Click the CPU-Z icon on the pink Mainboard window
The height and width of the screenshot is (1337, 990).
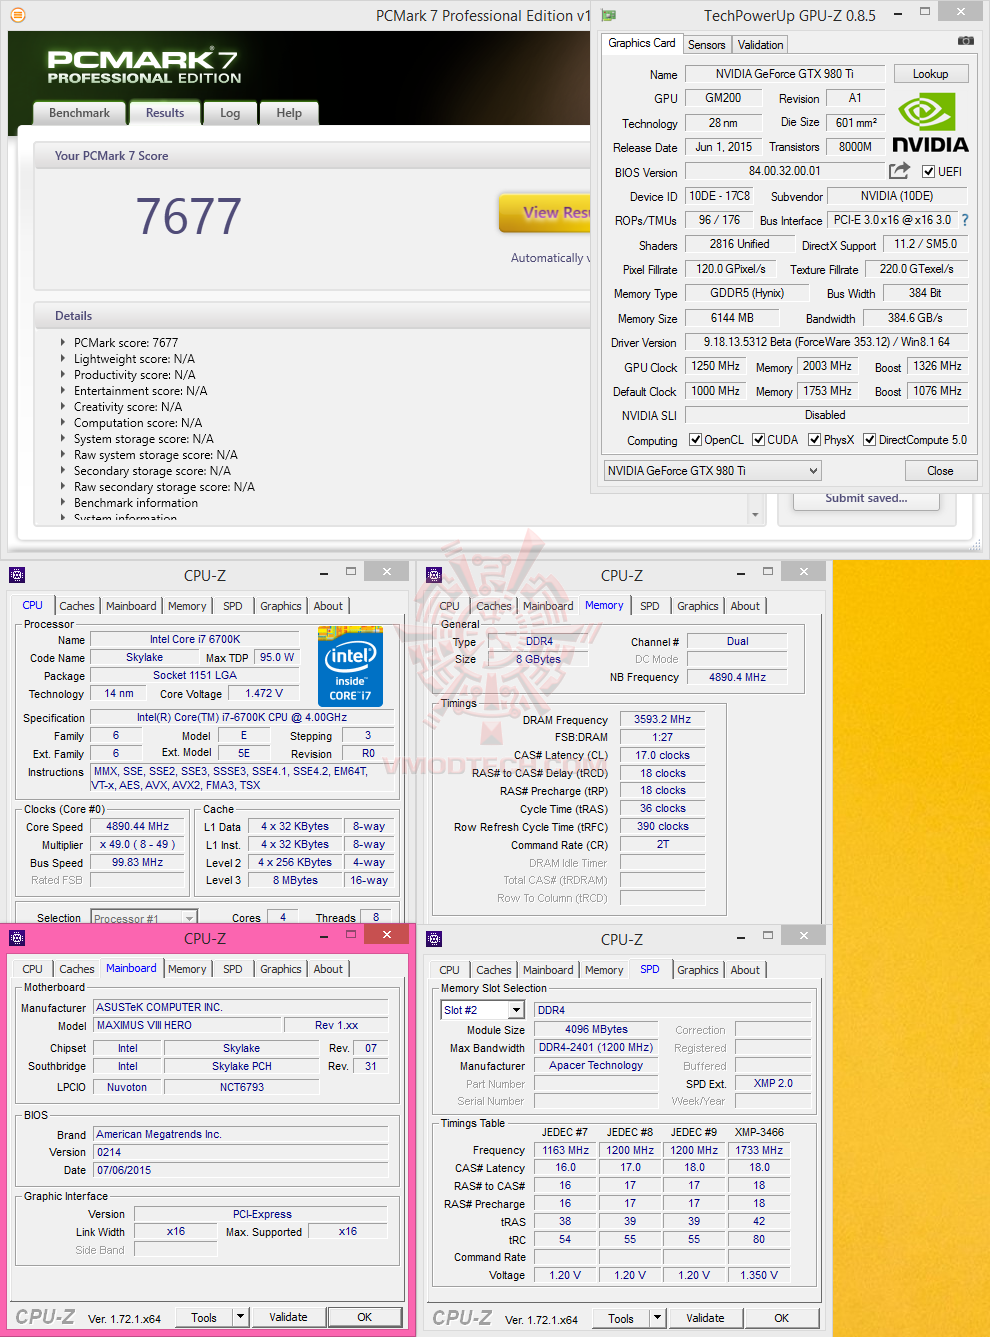[16, 938]
